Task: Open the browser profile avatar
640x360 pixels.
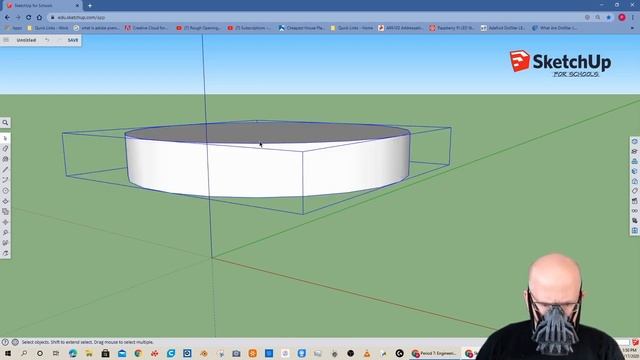Action: pyautogui.click(x=622, y=18)
